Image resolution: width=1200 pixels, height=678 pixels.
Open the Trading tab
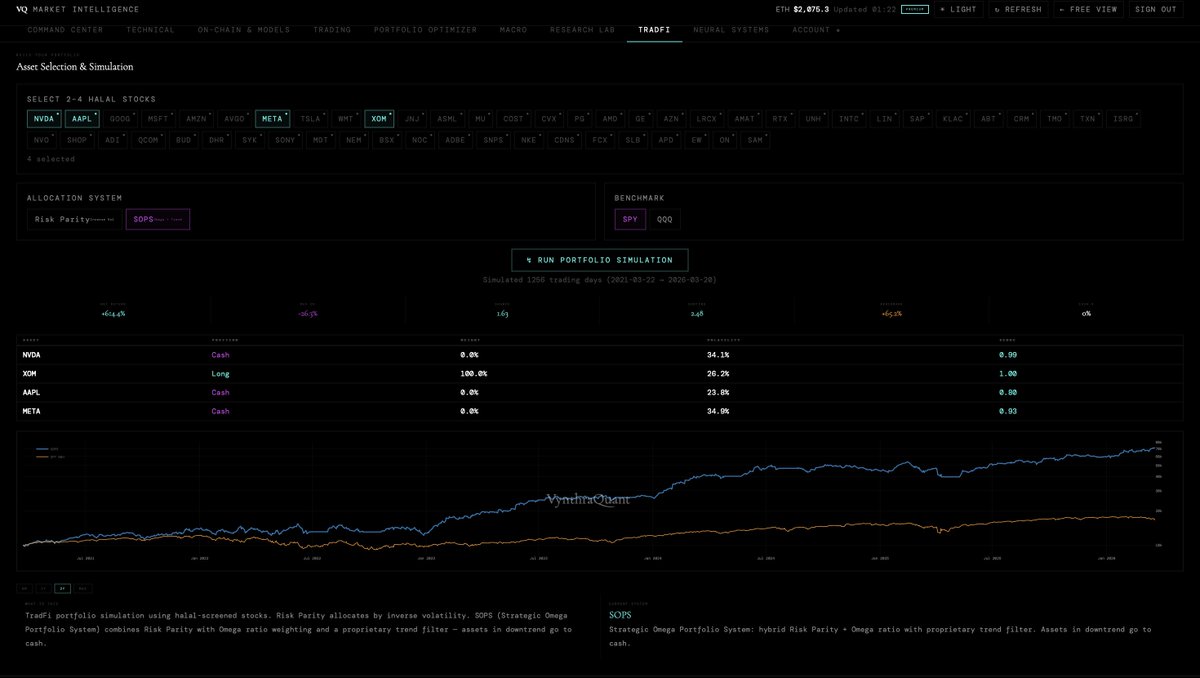pyautogui.click(x=332, y=30)
